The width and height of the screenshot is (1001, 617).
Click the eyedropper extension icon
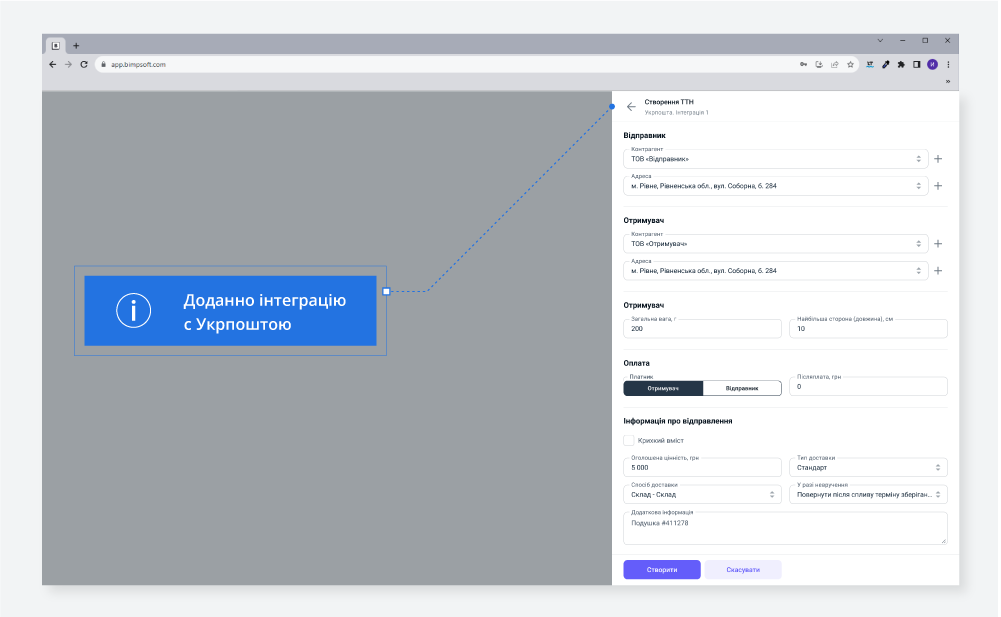886,64
